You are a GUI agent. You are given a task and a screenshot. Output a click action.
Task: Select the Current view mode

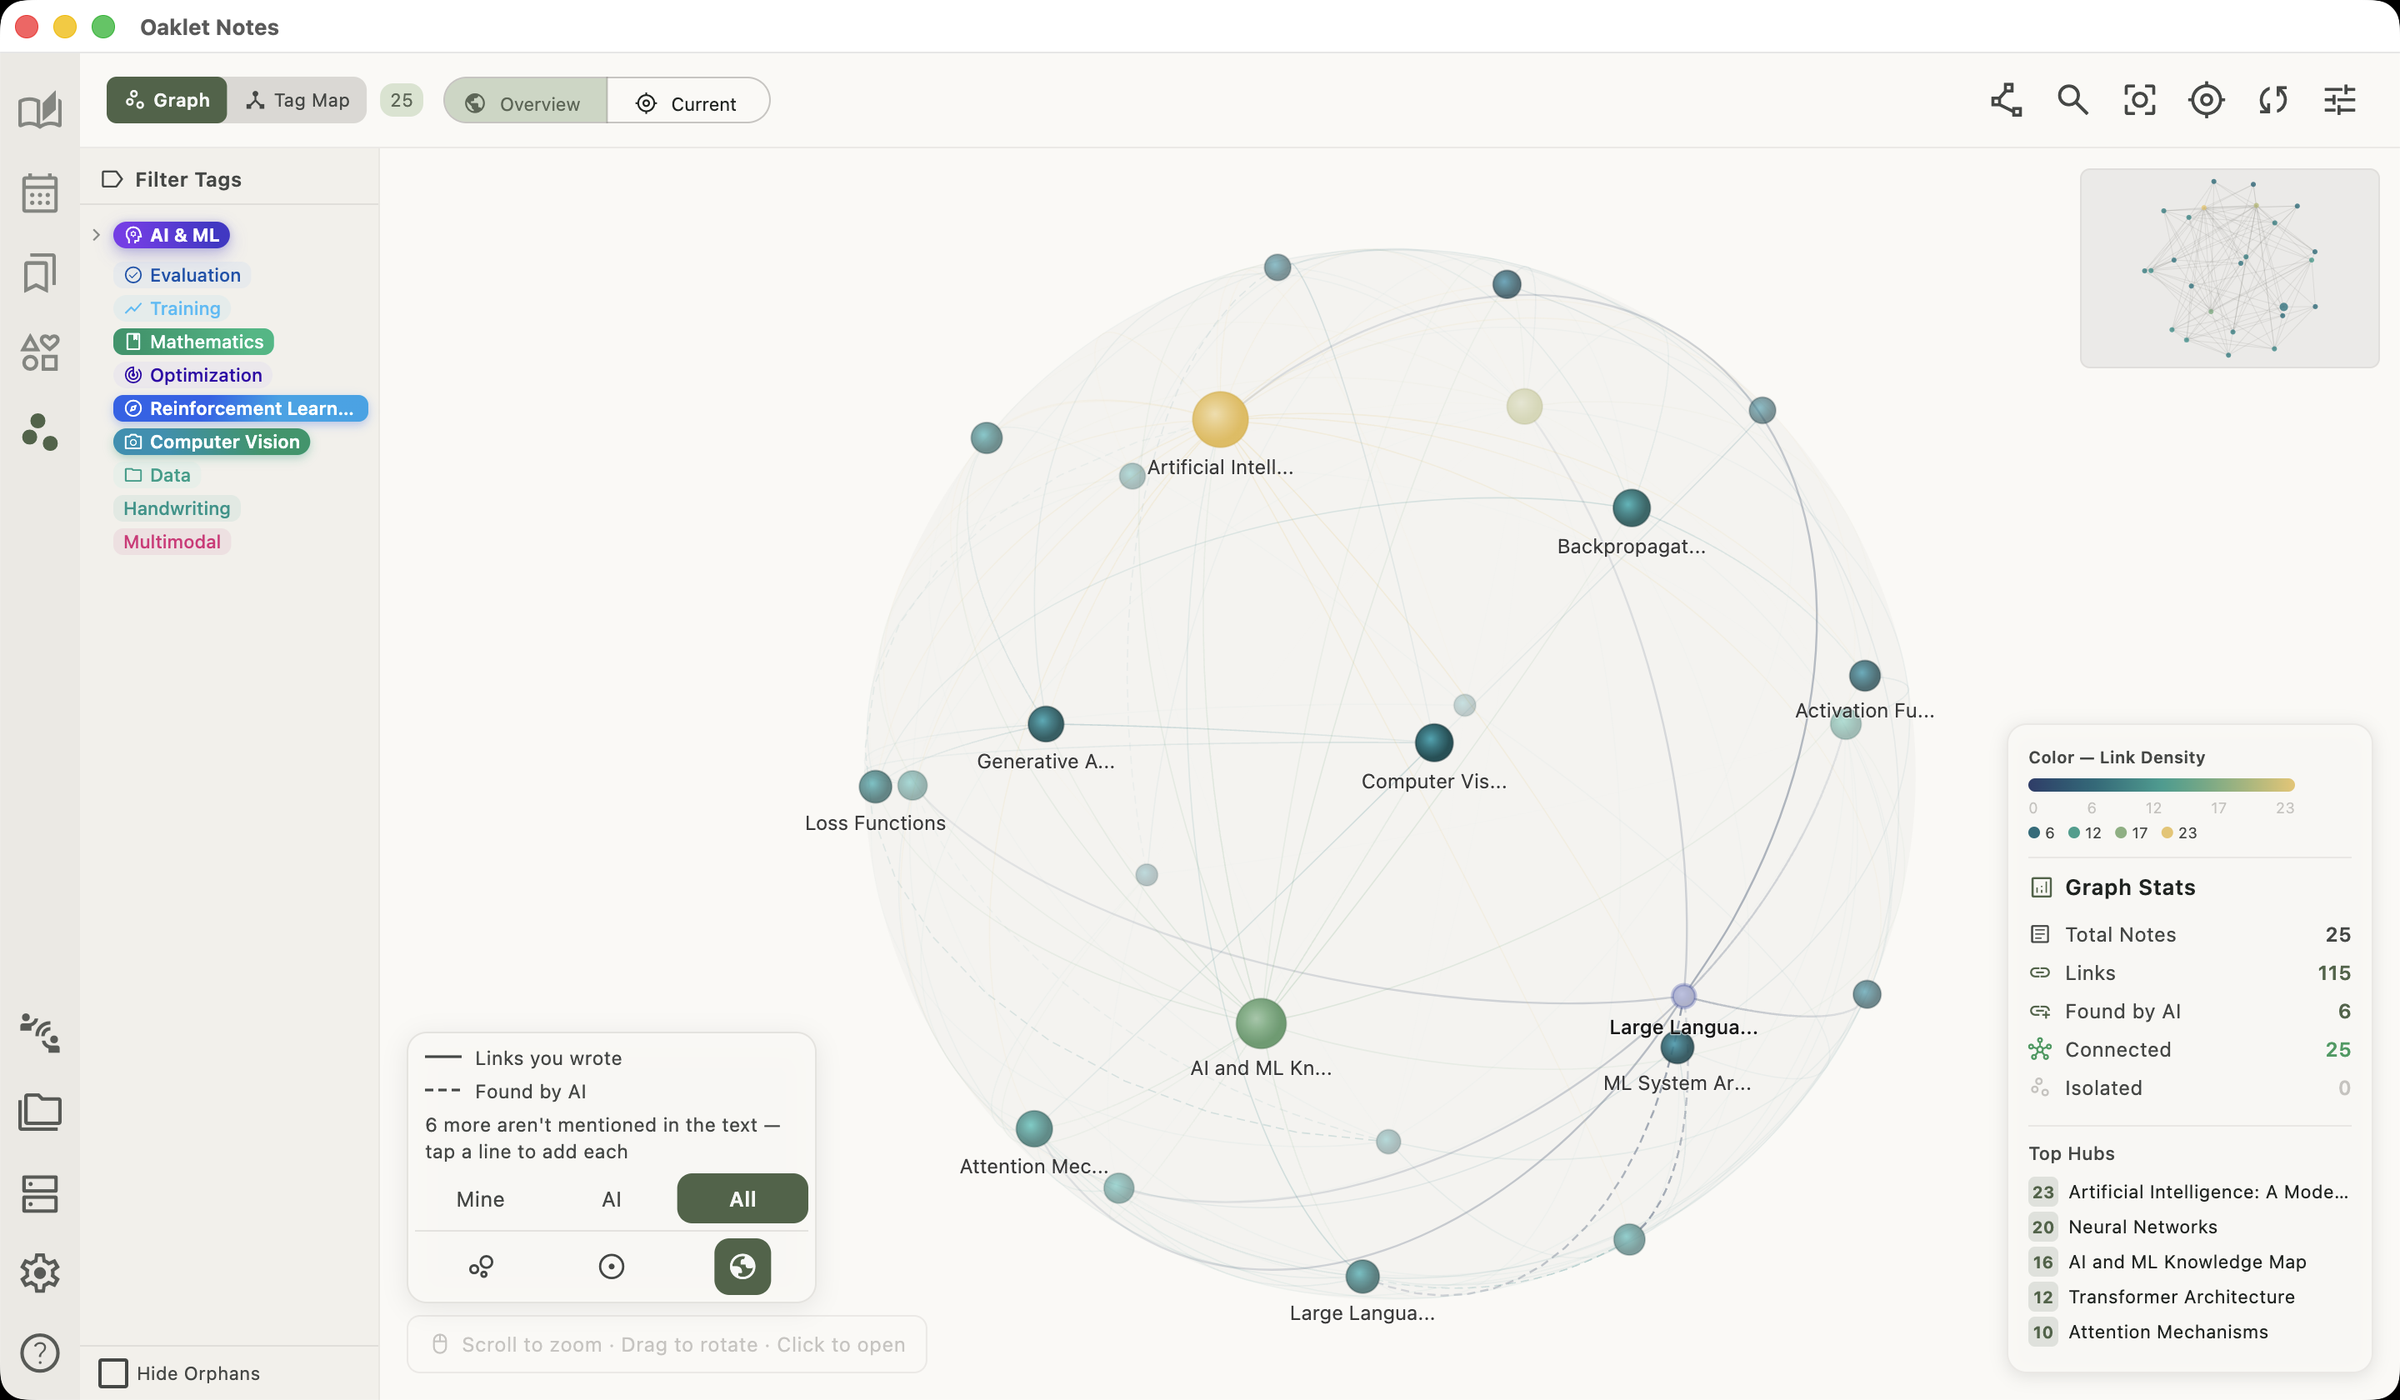(x=688, y=103)
